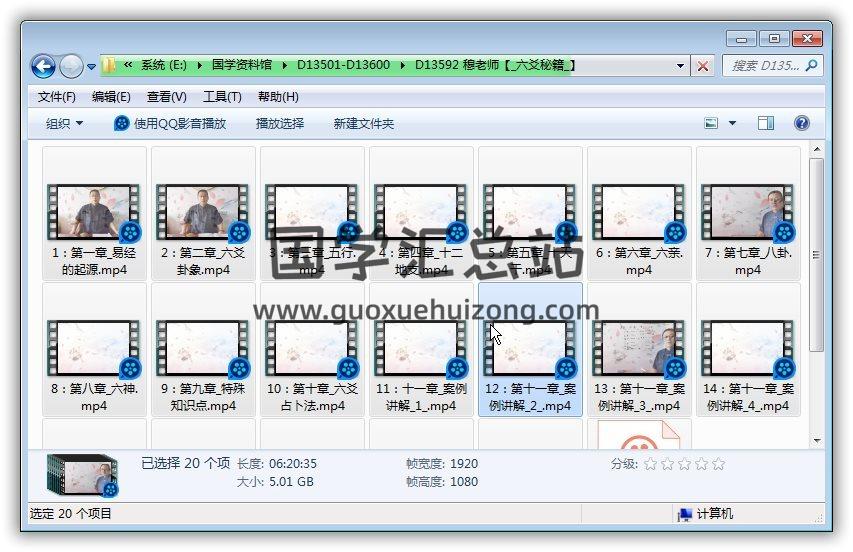Viewport: 853px width, 552px height.
Task: Click the 帧高度: 1080 value
Action: 464,482
